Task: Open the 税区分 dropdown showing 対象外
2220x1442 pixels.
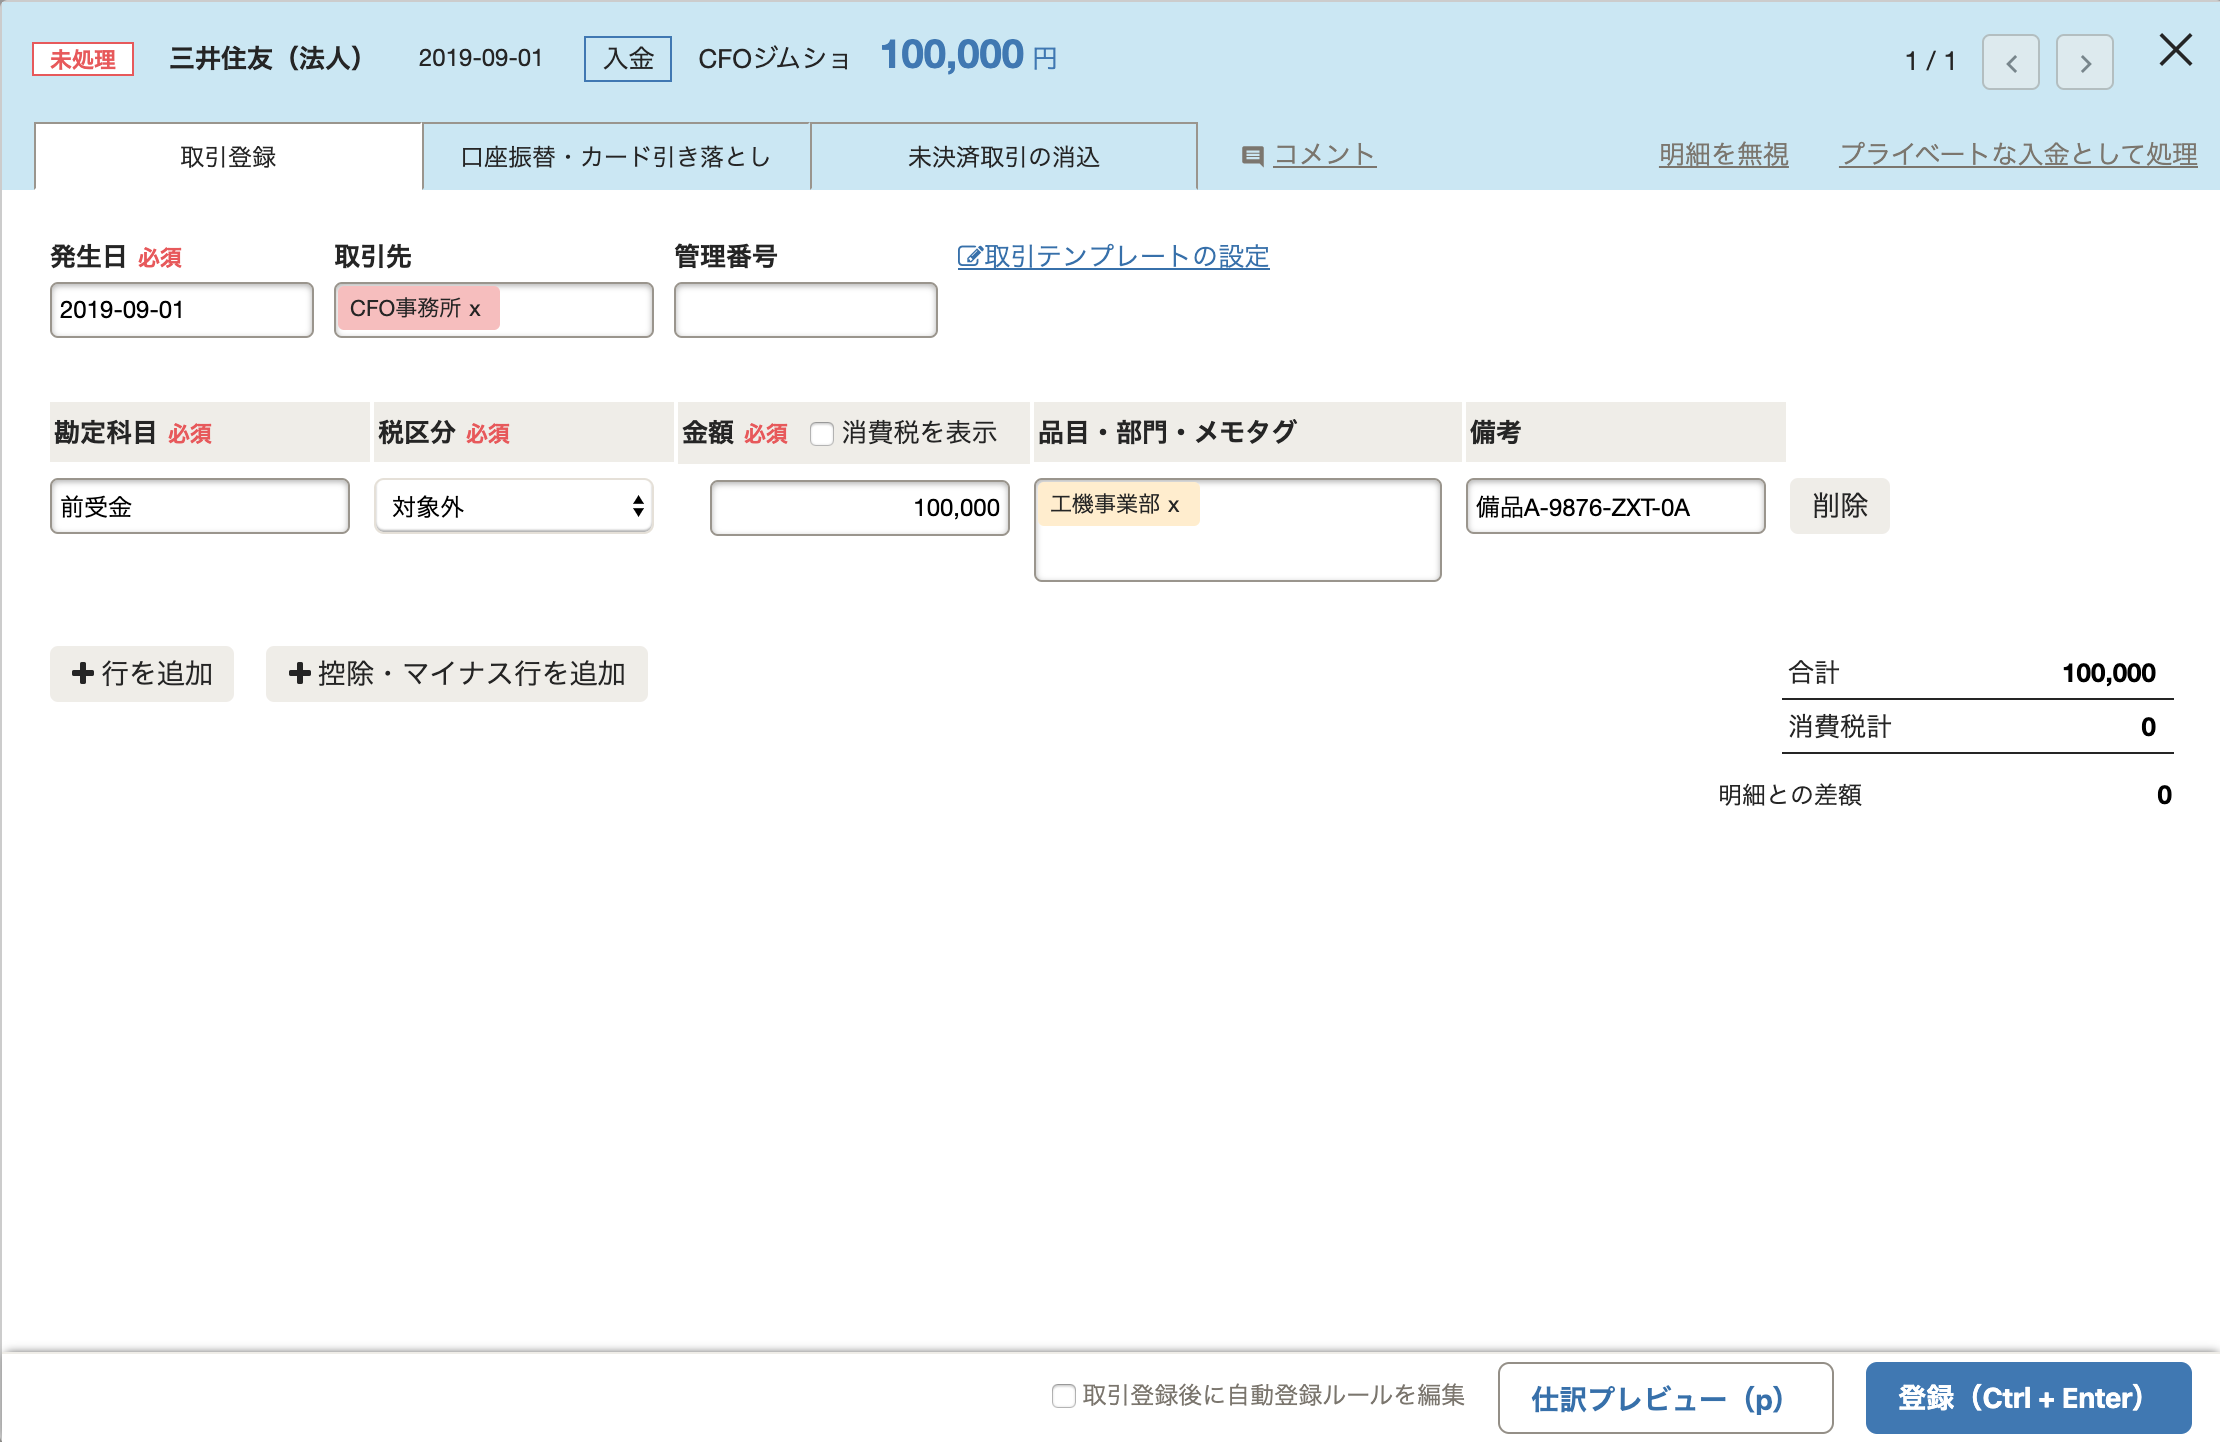Action: point(514,506)
